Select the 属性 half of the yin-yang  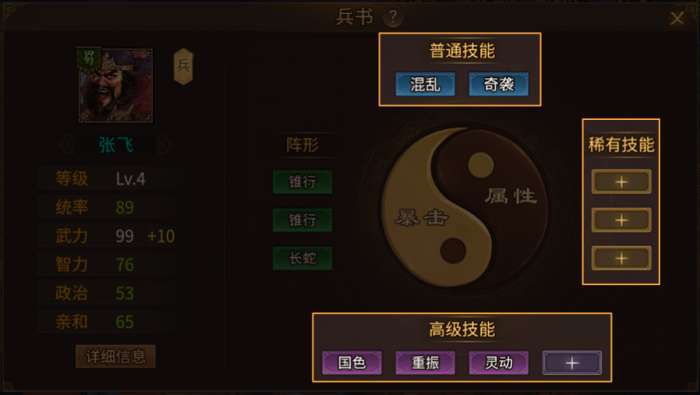tap(511, 195)
